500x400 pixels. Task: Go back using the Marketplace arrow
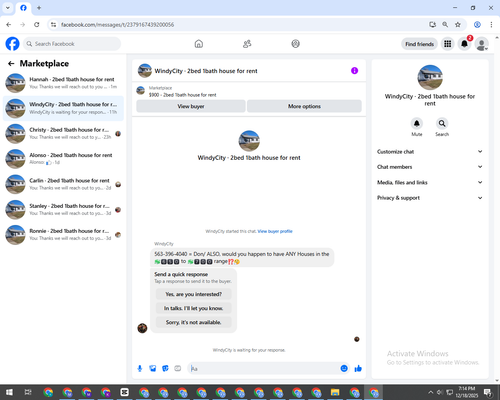pos(11,63)
